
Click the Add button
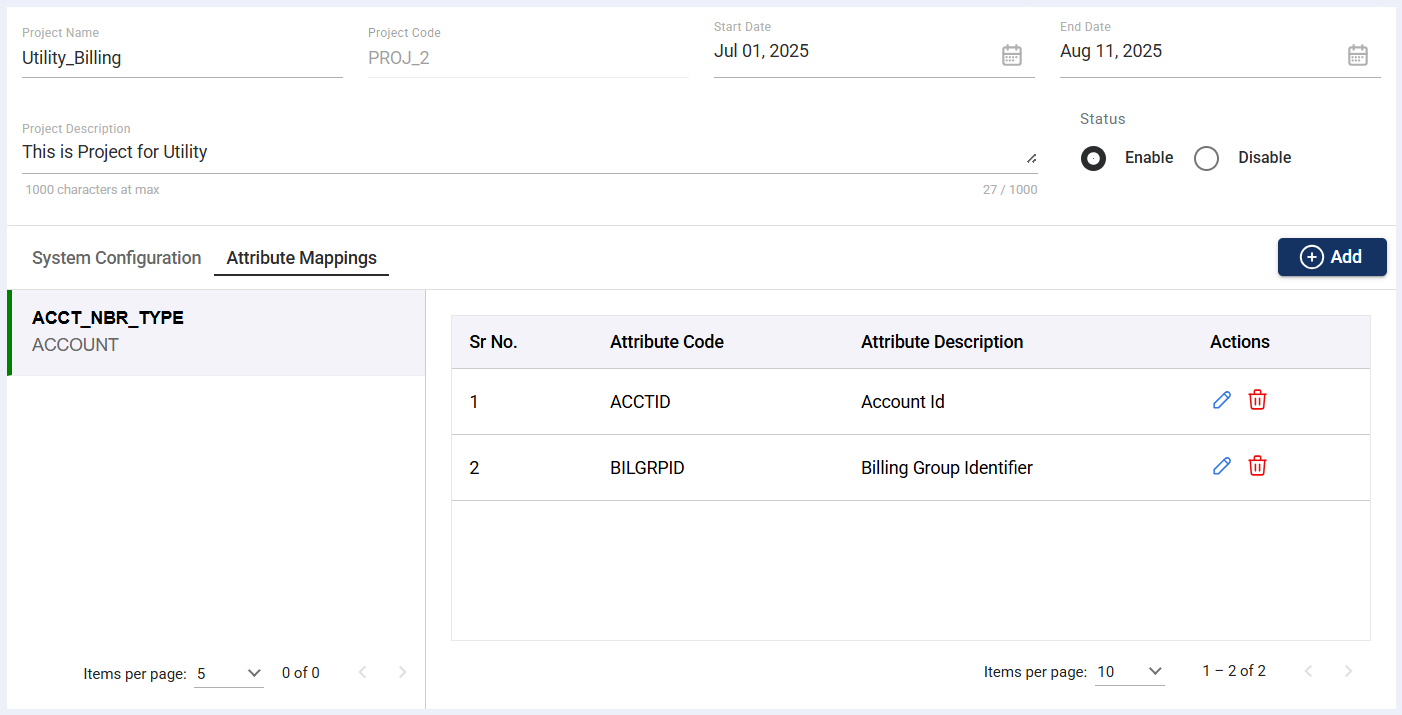pyautogui.click(x=1331, y=257)
